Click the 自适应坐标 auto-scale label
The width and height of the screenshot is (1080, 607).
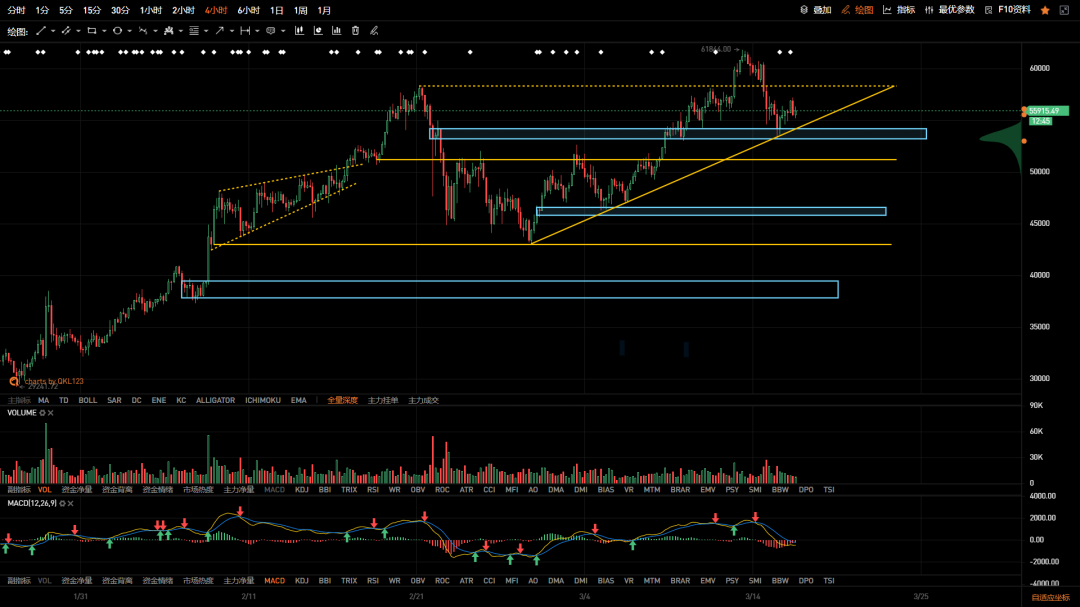point(1050,597)
